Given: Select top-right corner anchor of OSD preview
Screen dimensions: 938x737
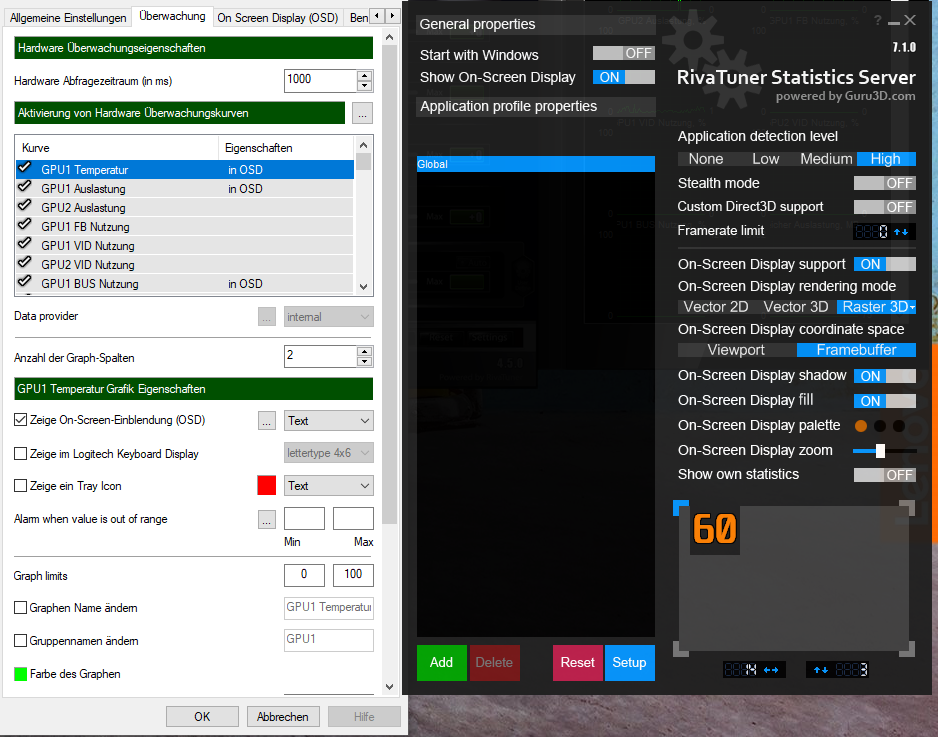Looking at the screenshot, I should 907,508.
